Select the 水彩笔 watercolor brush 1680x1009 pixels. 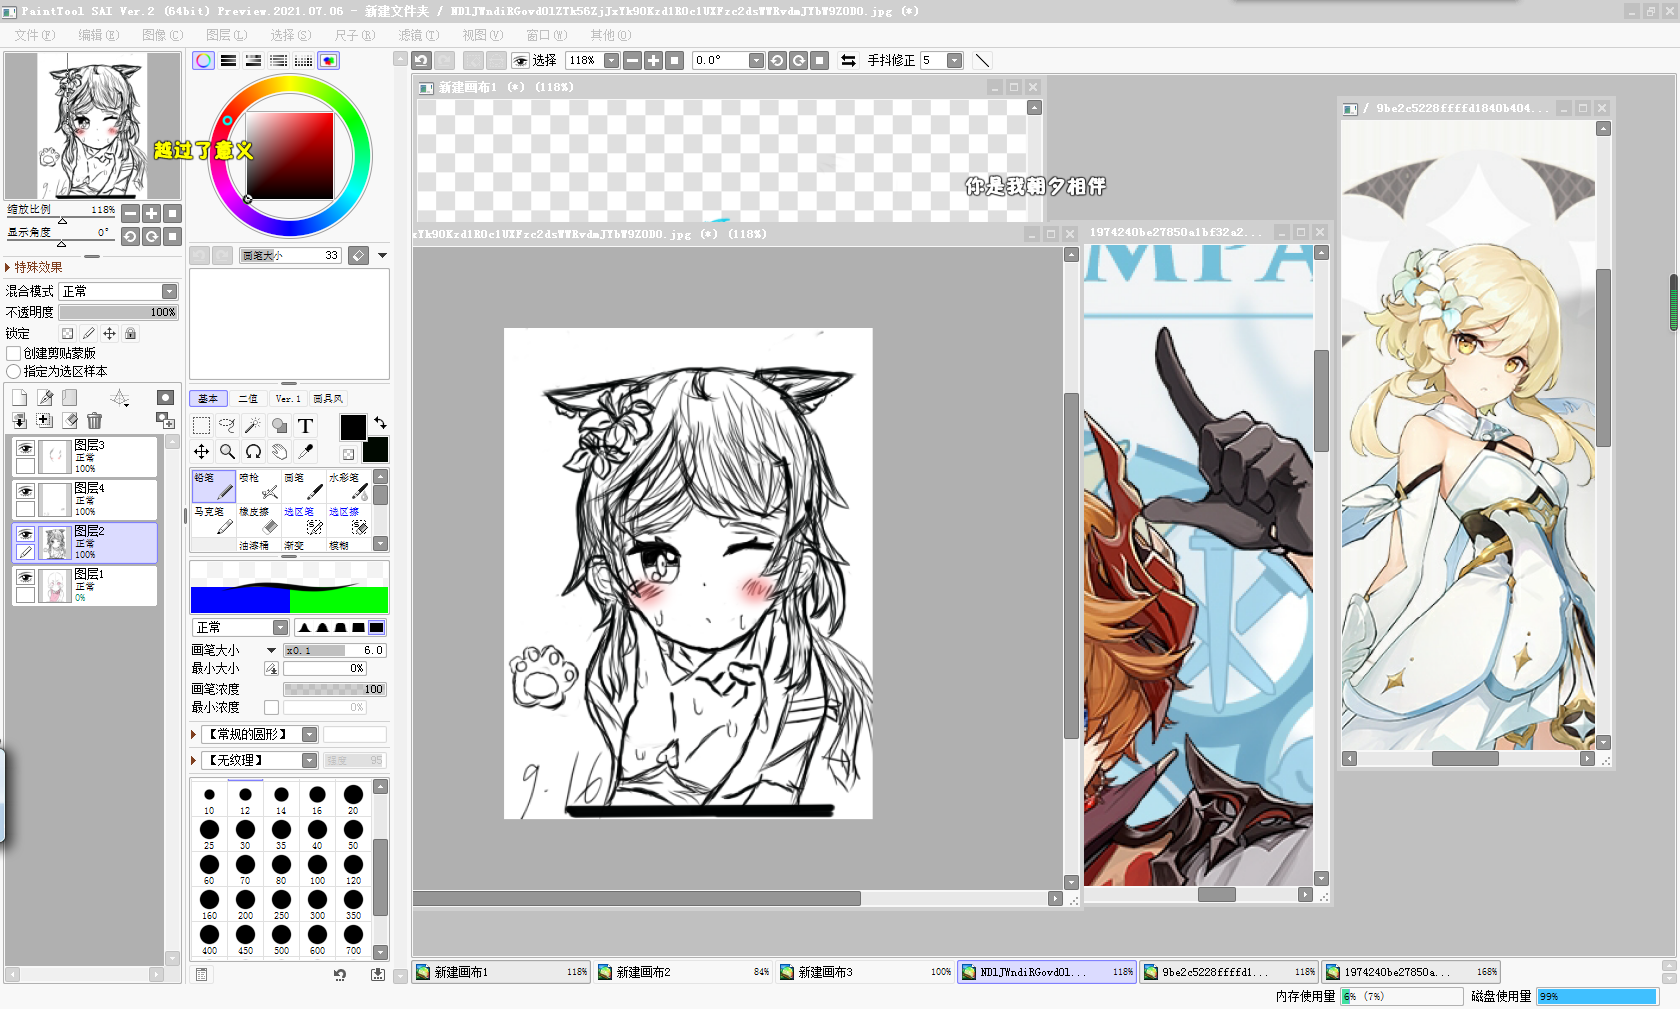pyautogui.click(x=348, y=487)
